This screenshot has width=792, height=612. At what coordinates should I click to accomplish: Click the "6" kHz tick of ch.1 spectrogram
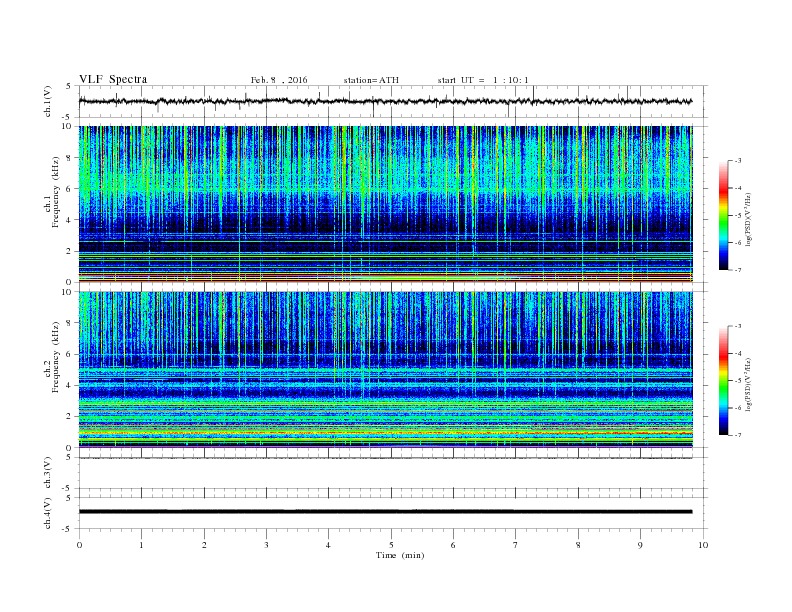coord(70,189)
